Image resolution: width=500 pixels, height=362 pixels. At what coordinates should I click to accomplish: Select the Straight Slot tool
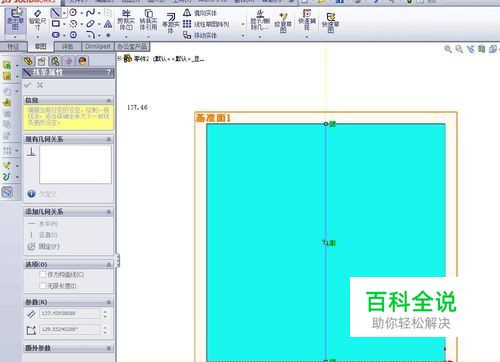point(56,35)
